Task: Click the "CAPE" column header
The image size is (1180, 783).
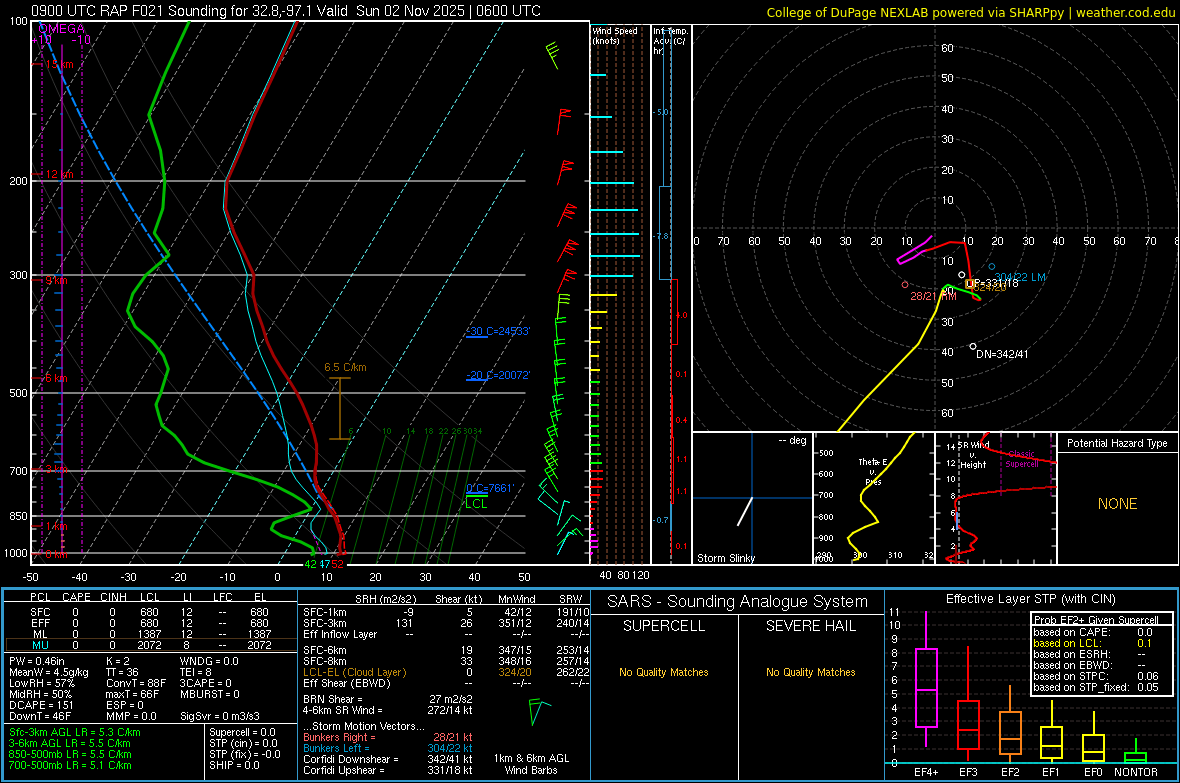Action: [76, 597]
